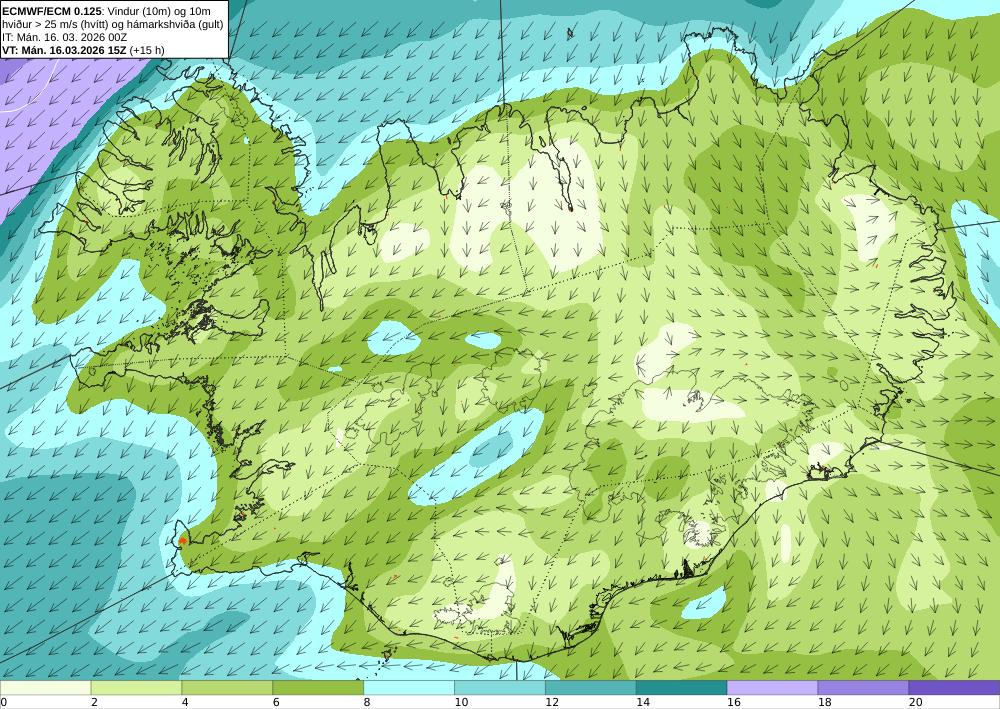Click the legend scale label "20"
The height and width of the screenshot is (709, 1000).
[x=915, y=703]
